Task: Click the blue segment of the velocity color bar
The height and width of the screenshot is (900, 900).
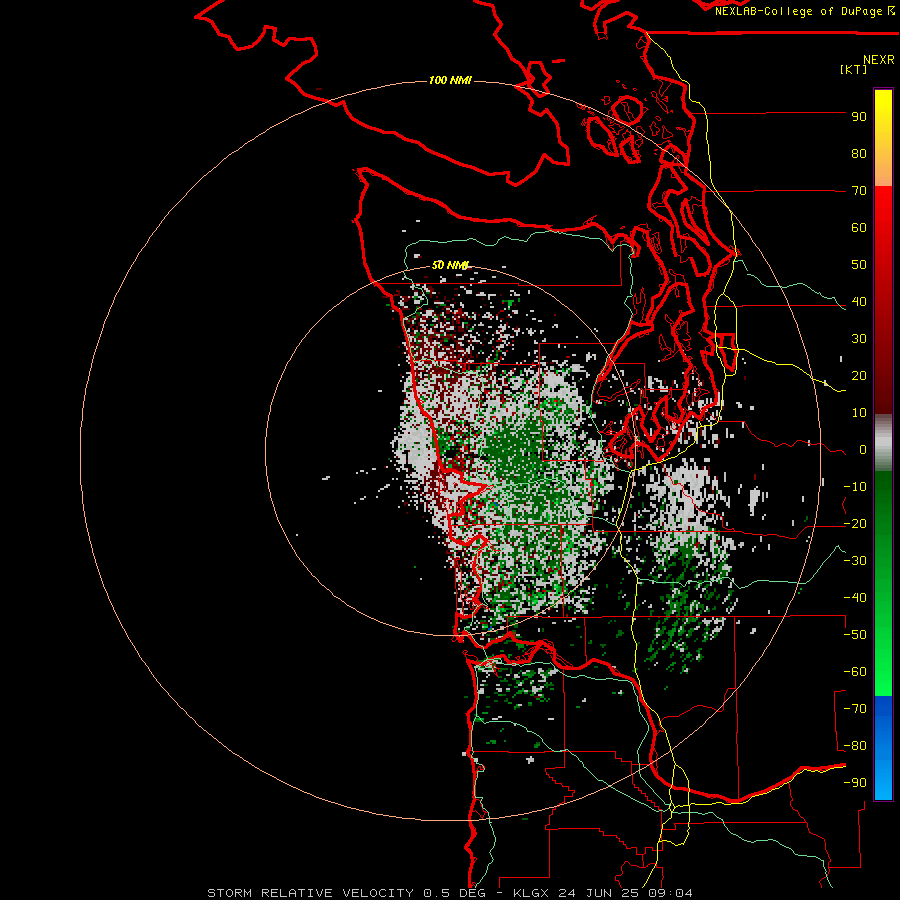Action: 883,747
